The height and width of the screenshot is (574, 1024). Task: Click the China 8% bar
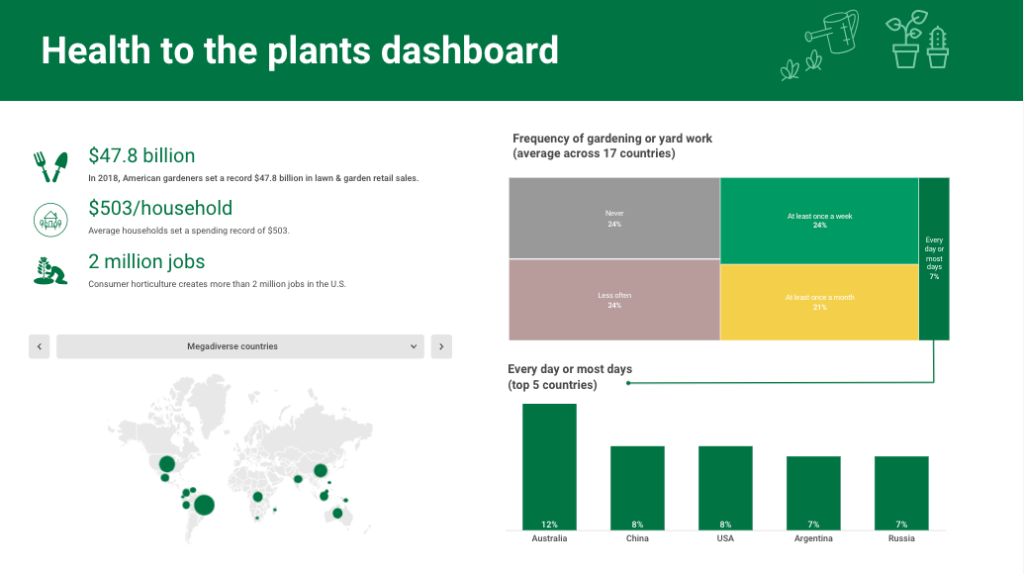point(637,488)
